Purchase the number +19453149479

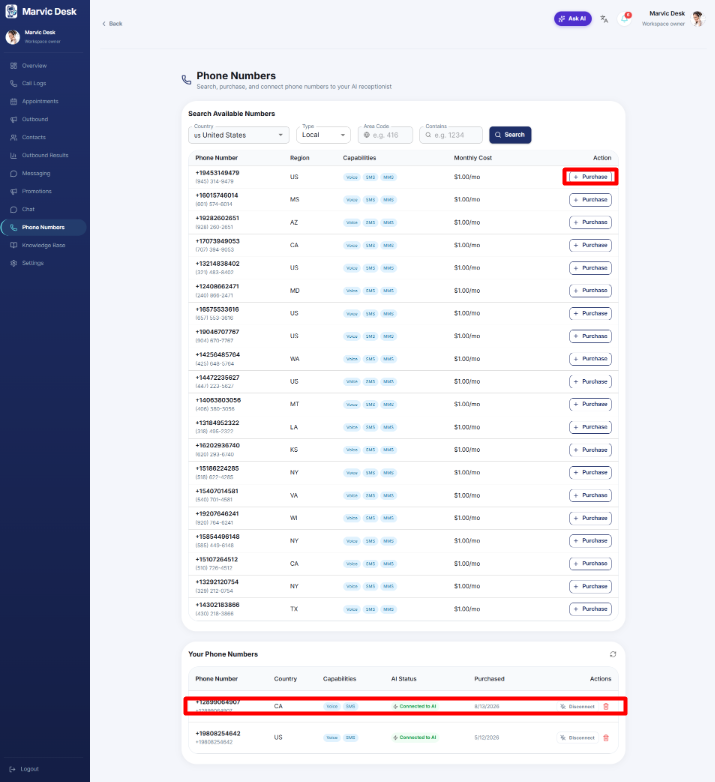point(590,177)
